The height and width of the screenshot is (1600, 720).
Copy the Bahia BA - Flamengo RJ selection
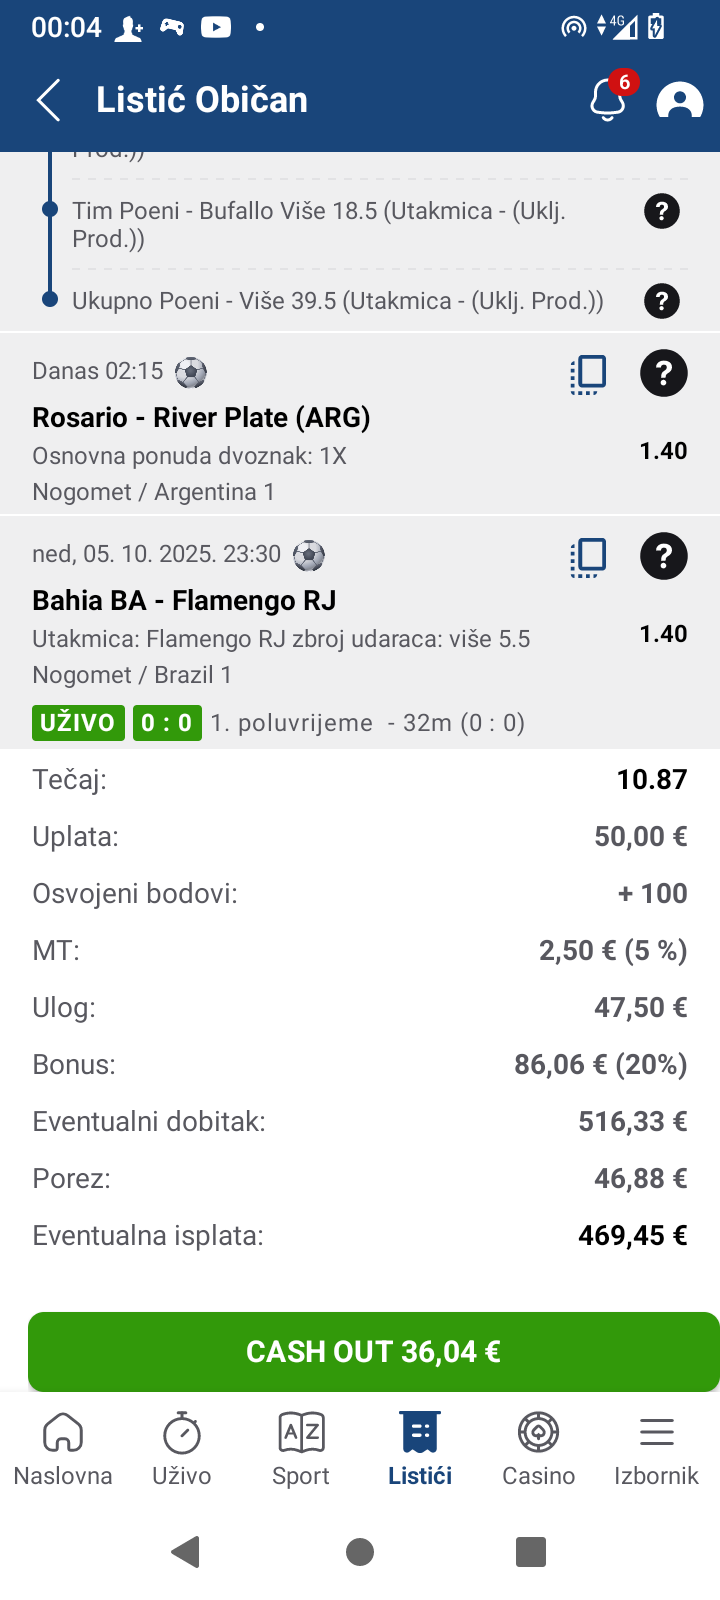588,557
